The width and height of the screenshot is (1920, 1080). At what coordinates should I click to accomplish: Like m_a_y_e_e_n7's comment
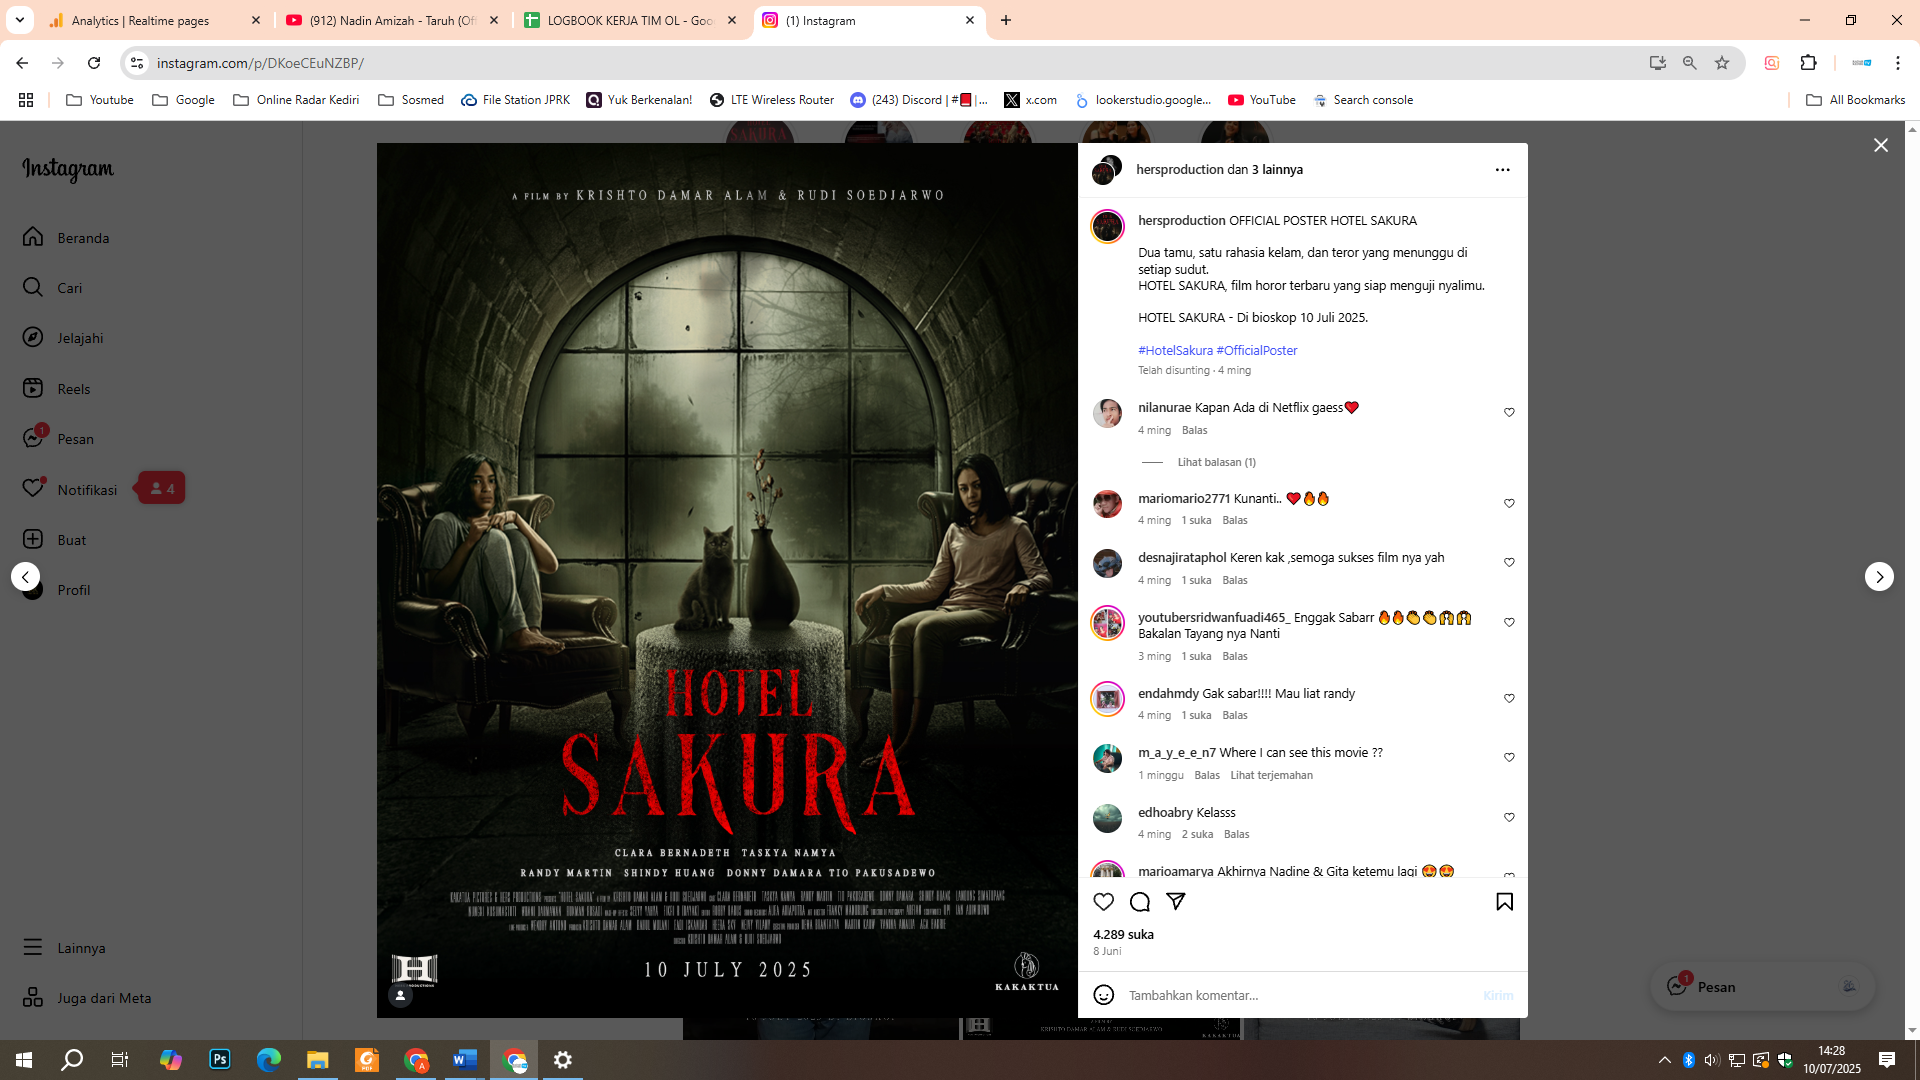(x=1509, y=757)
